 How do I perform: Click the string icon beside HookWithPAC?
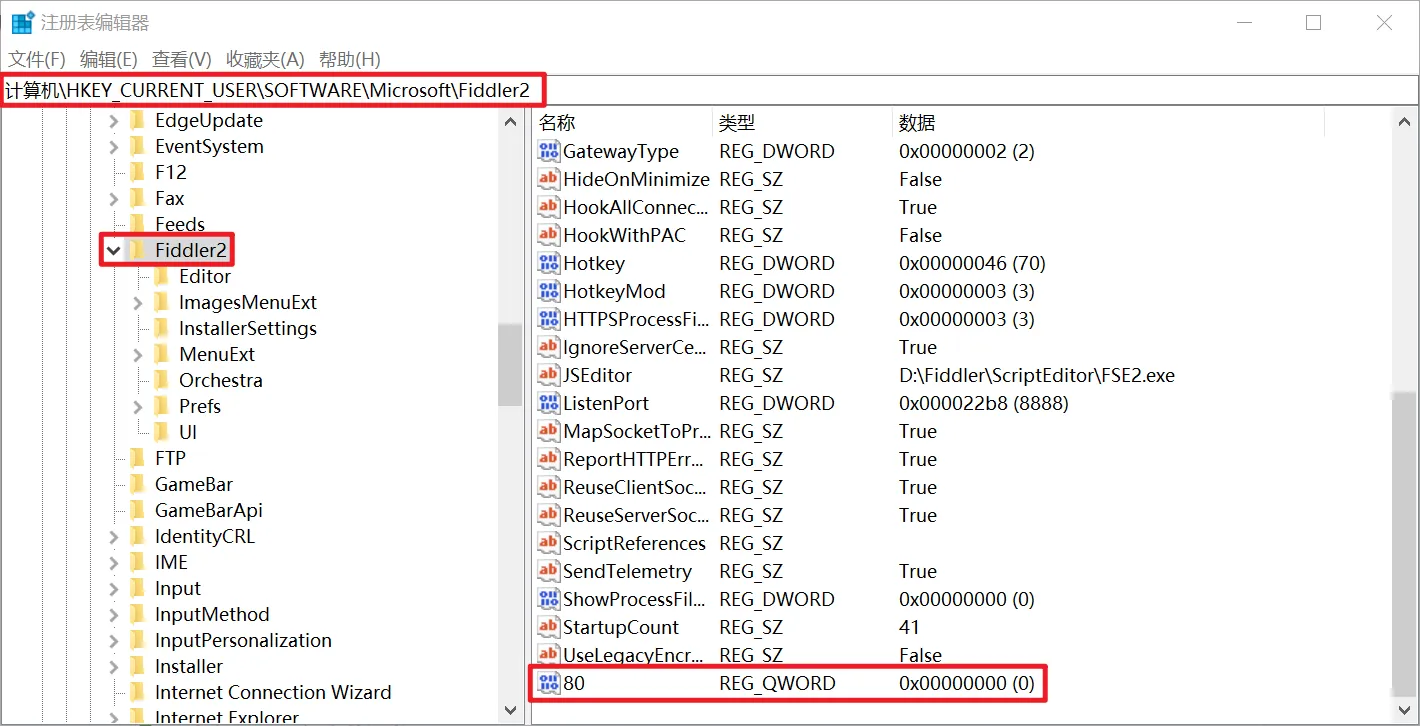(x=548, y=235)
